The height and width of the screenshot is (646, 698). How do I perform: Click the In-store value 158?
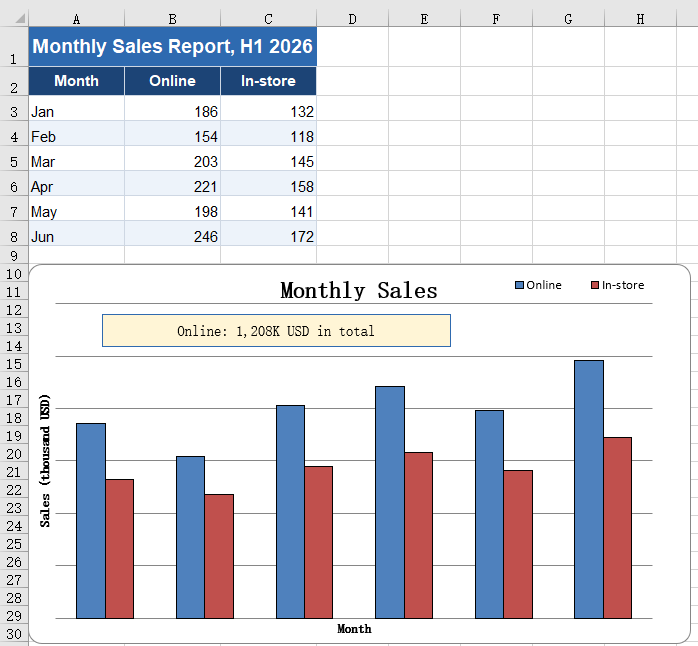click(268, 183)
